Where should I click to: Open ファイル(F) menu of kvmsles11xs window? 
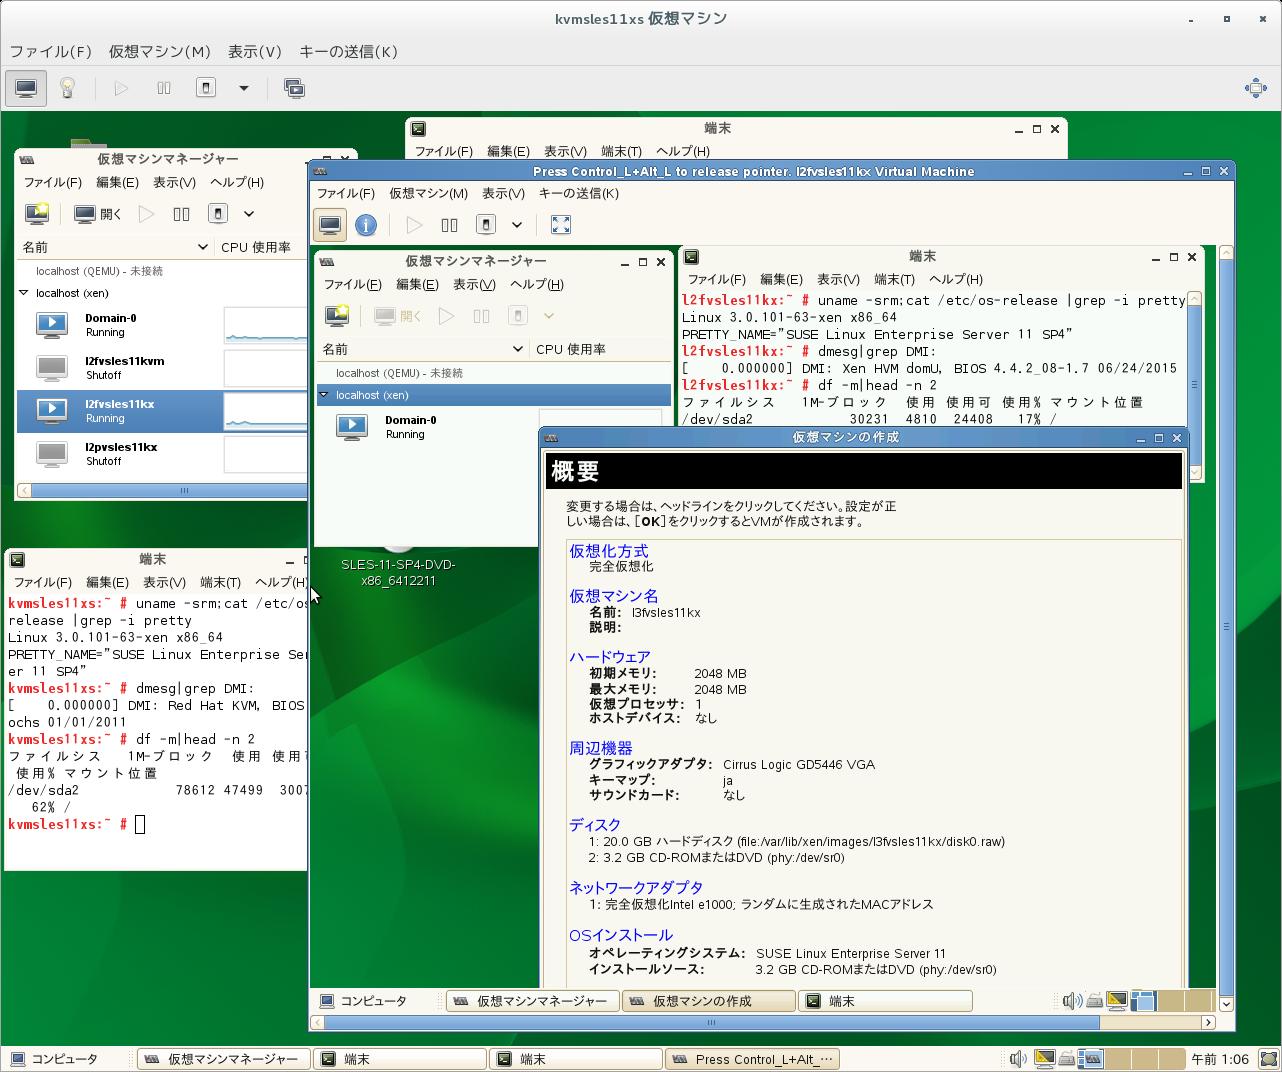(x=50, y=52)
